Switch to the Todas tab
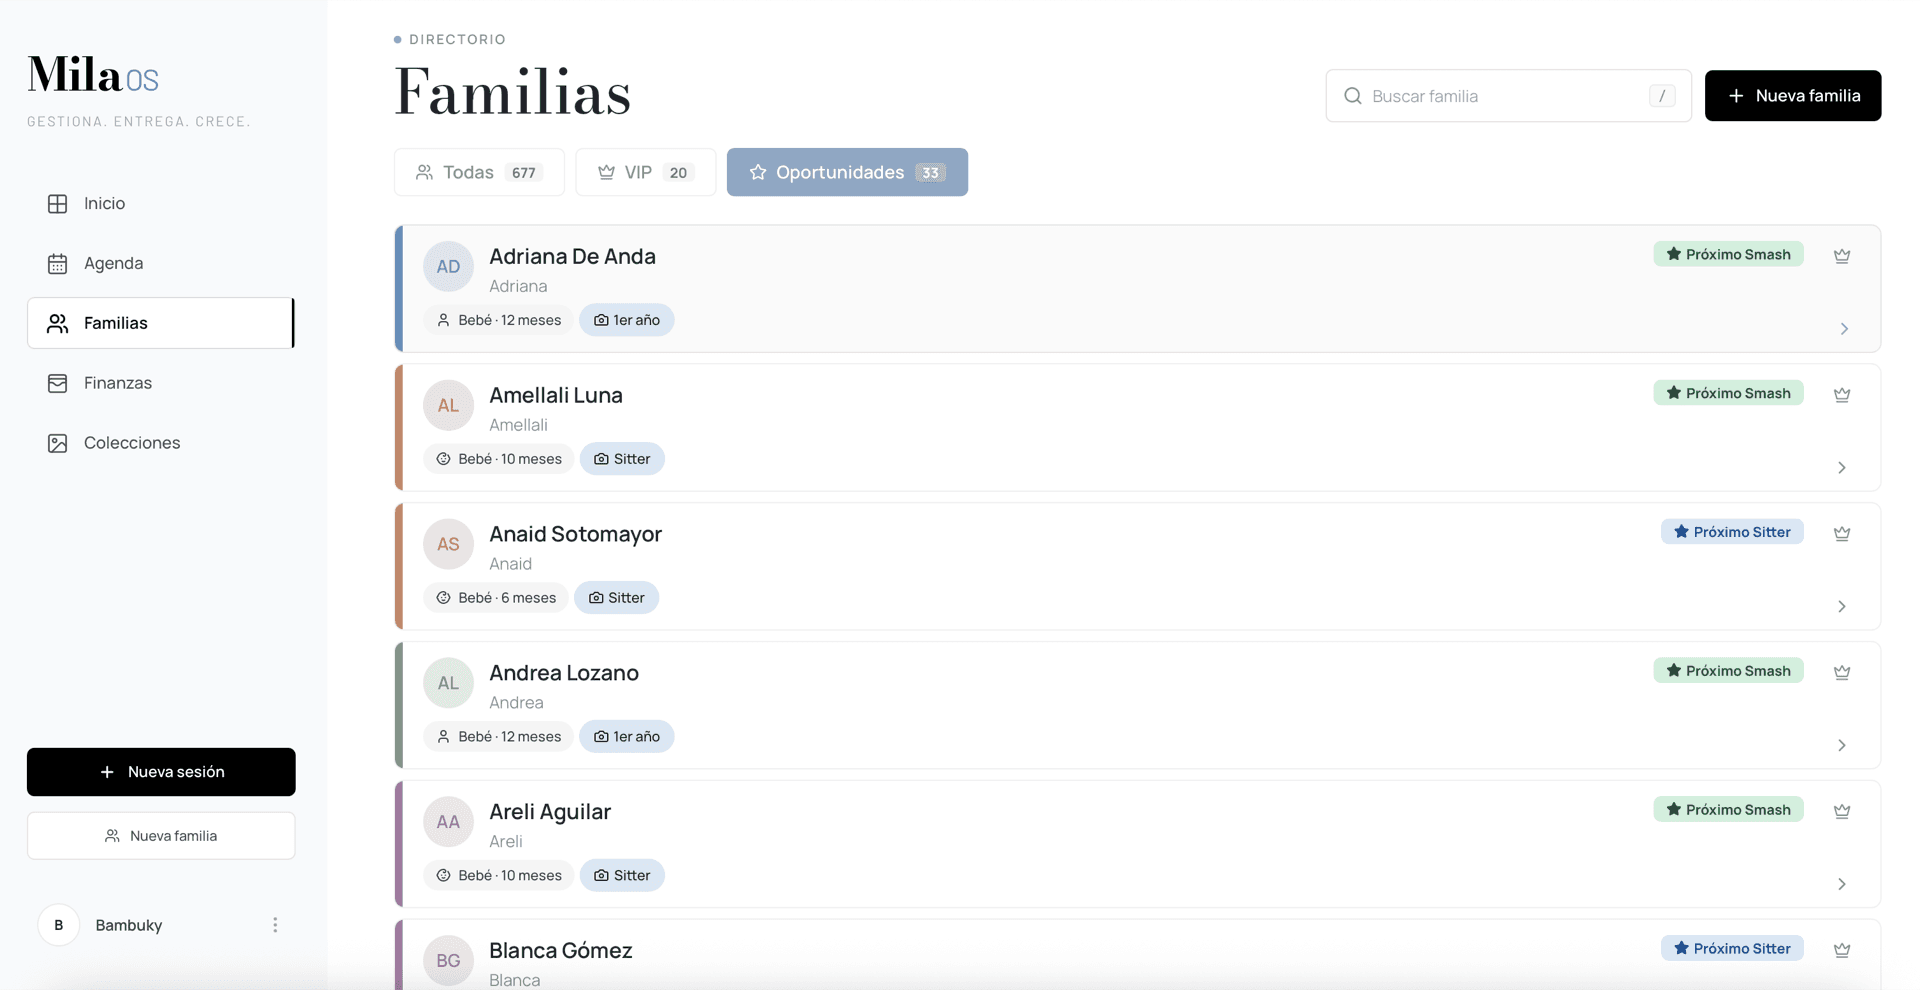 479,172
